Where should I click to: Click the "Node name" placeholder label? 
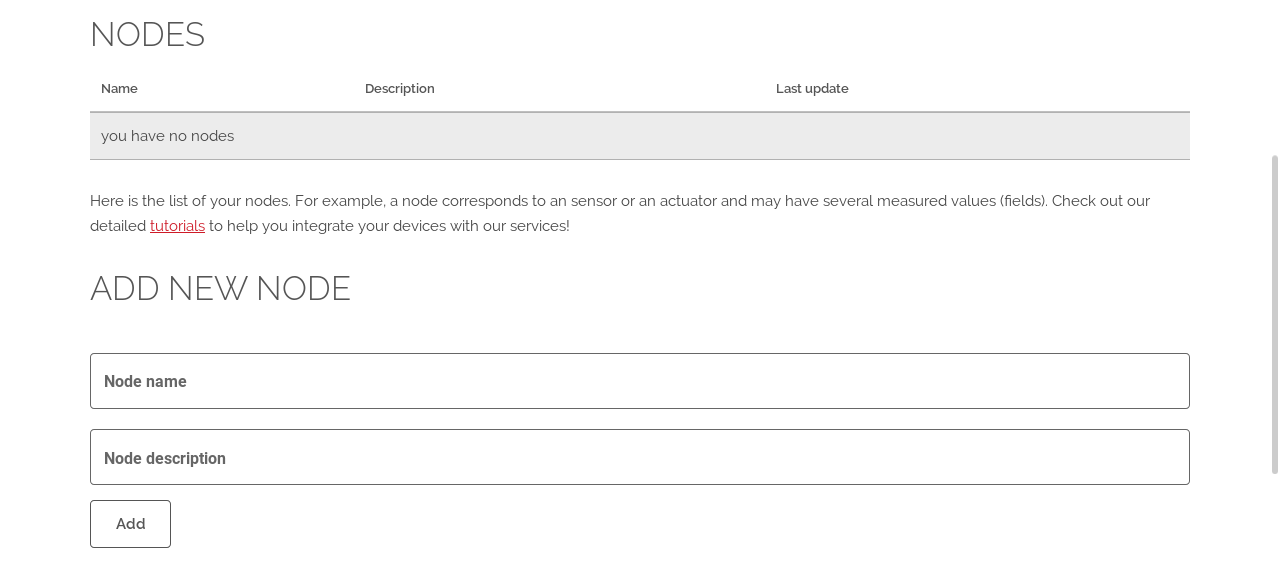click(145, 382)
